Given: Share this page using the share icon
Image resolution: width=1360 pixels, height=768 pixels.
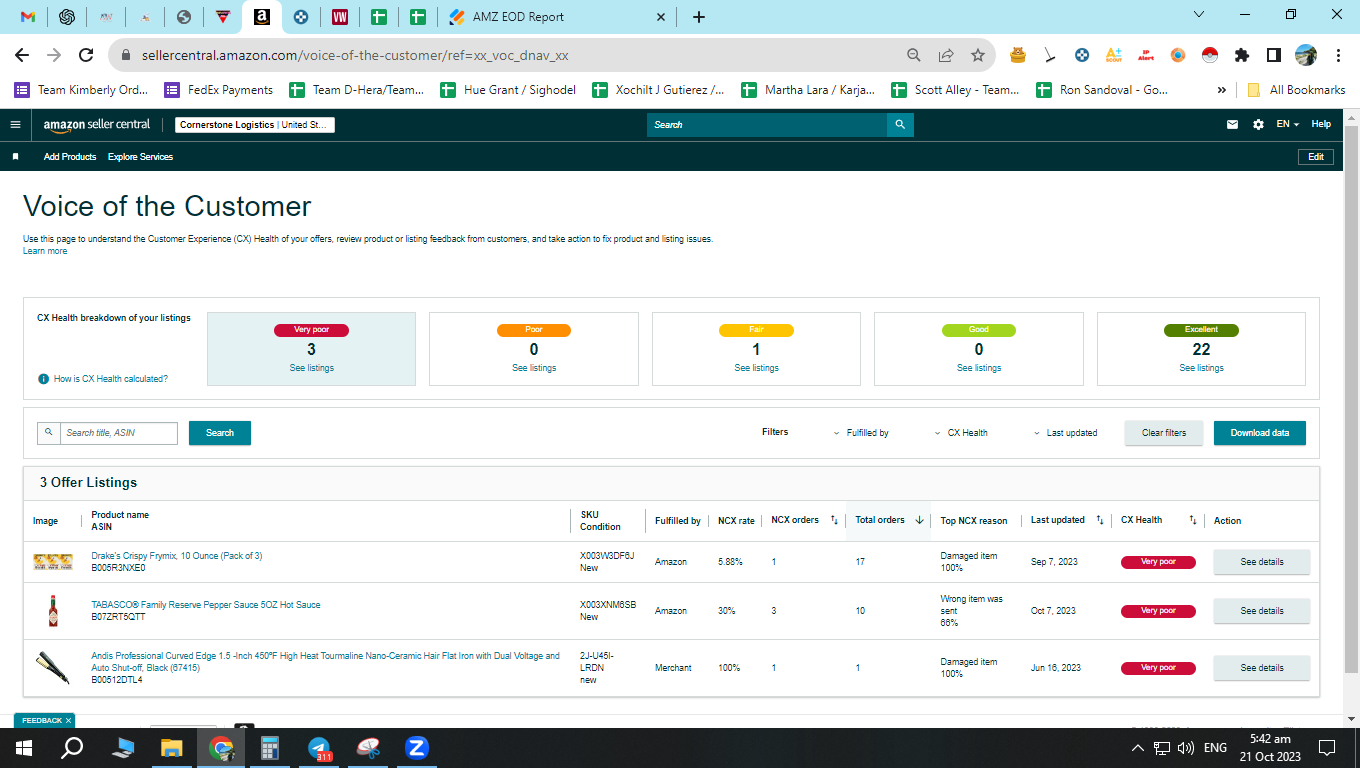Looking at the screenshot, I should click(946, 55).
